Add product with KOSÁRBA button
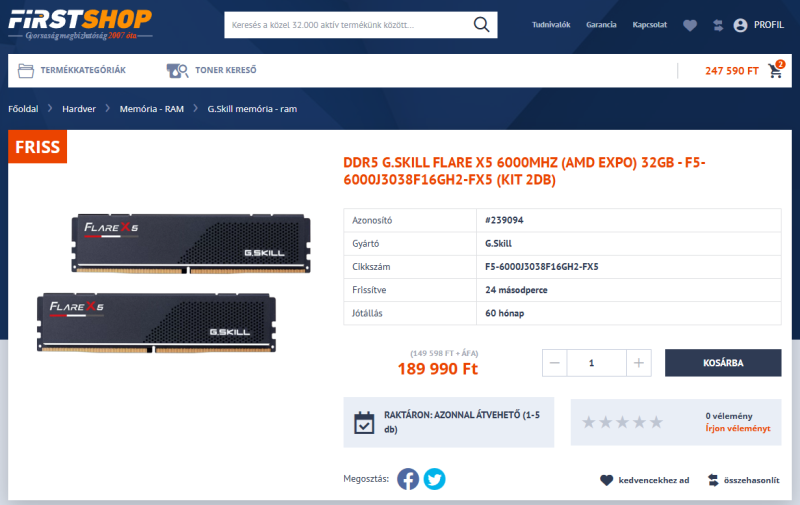This screenshot has width=800, height=505. pos(723,363)
